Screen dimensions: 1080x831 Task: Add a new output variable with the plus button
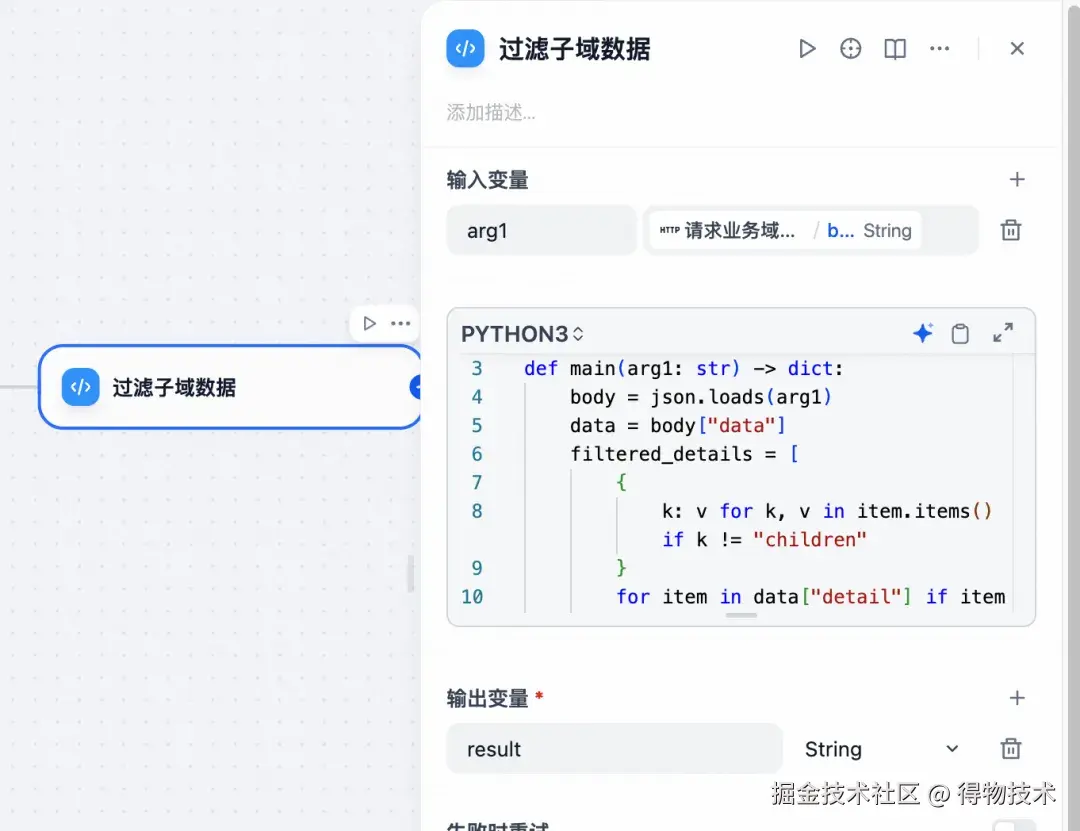1017,698
